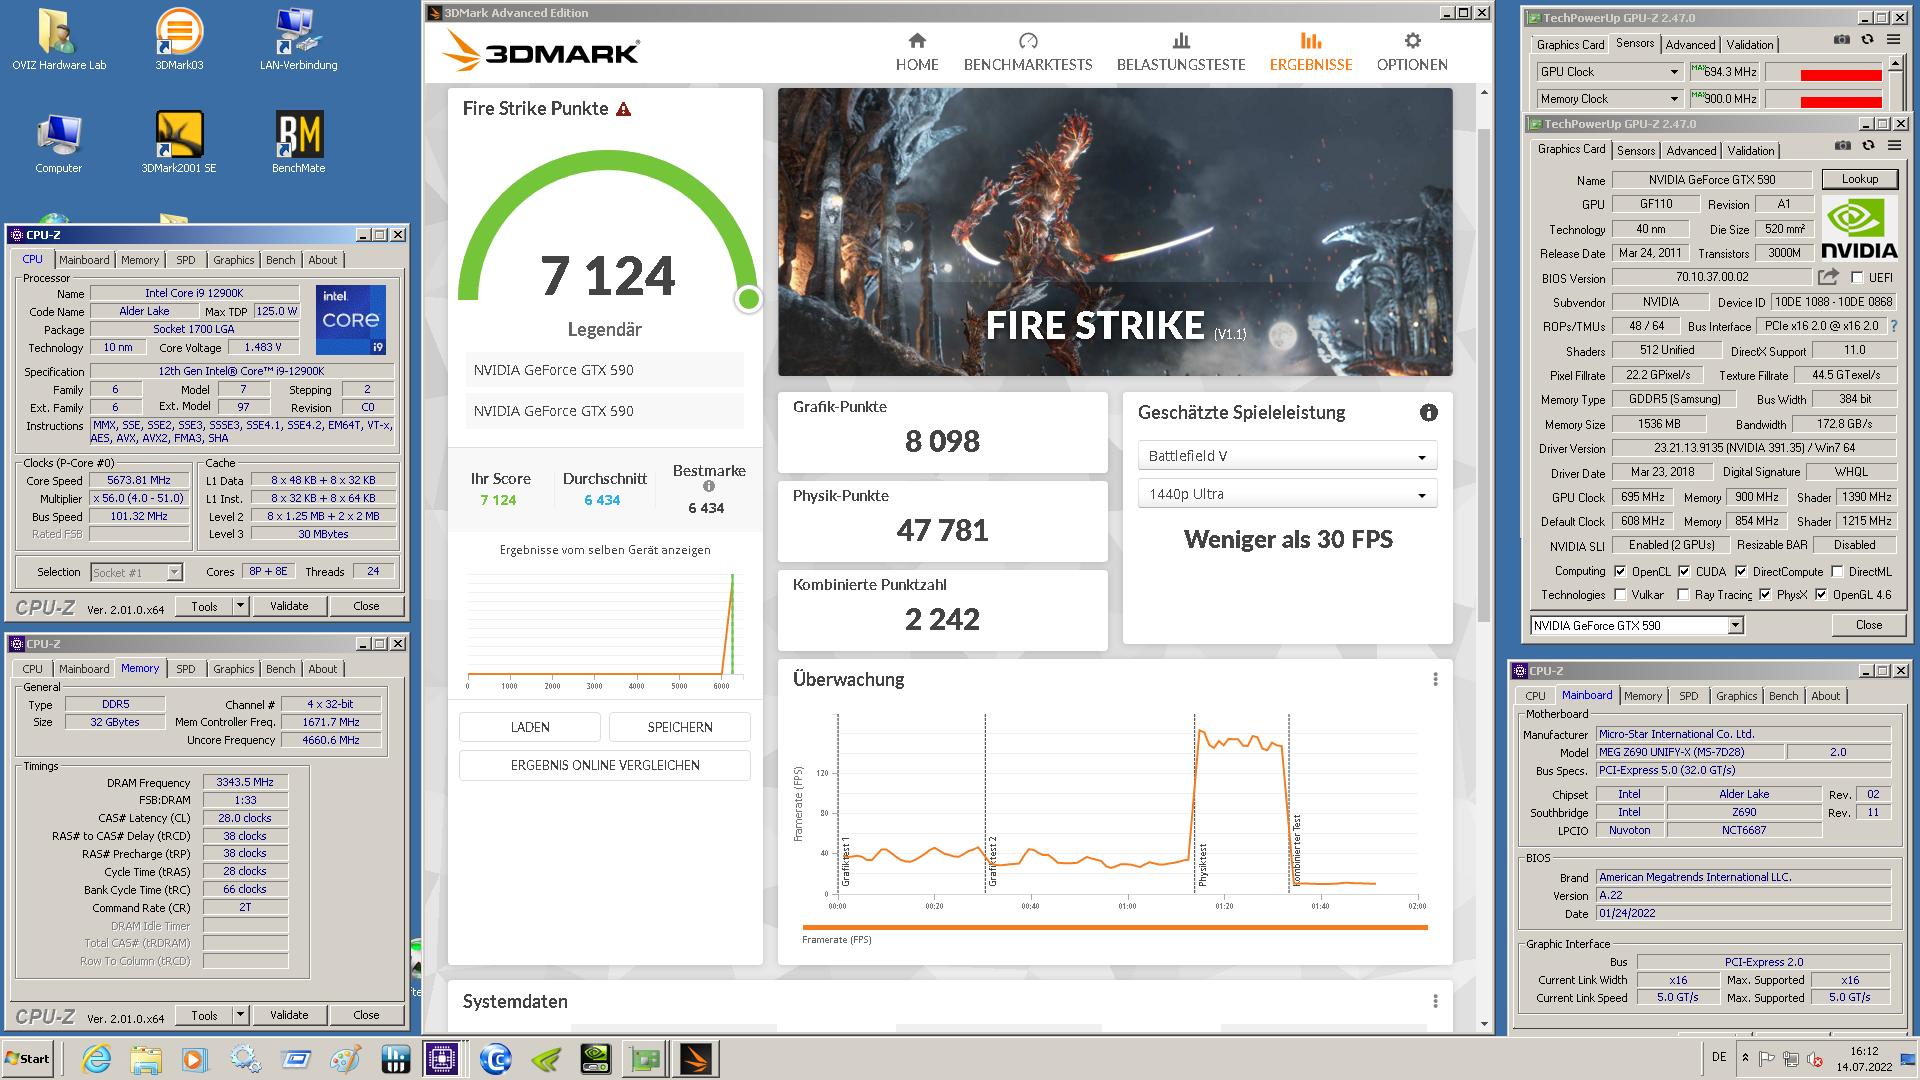Image resolution: width=1920 pixels, height=1080 pixels.
Task: Open the Graphics tab in upper CPU-Z
Action: tap(233, 260)
